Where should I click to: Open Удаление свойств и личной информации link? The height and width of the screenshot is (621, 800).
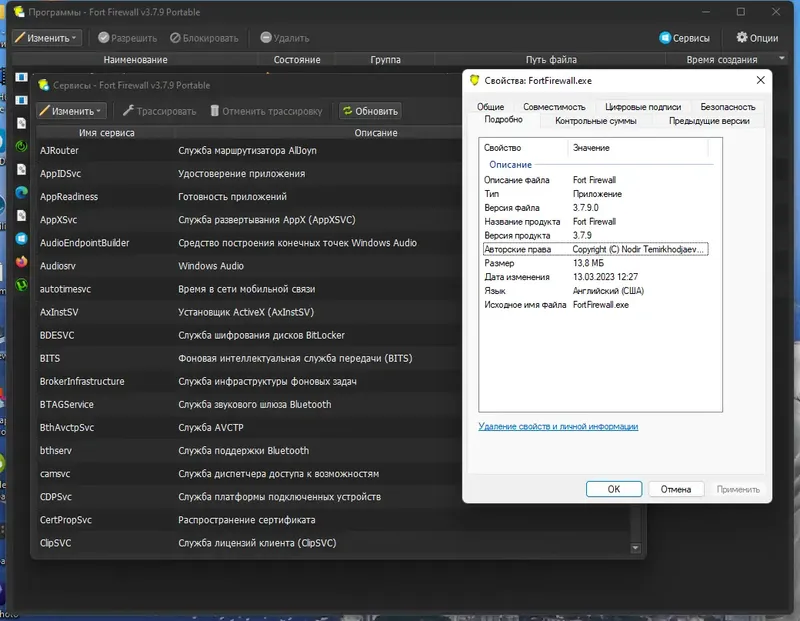click(558, 426)
